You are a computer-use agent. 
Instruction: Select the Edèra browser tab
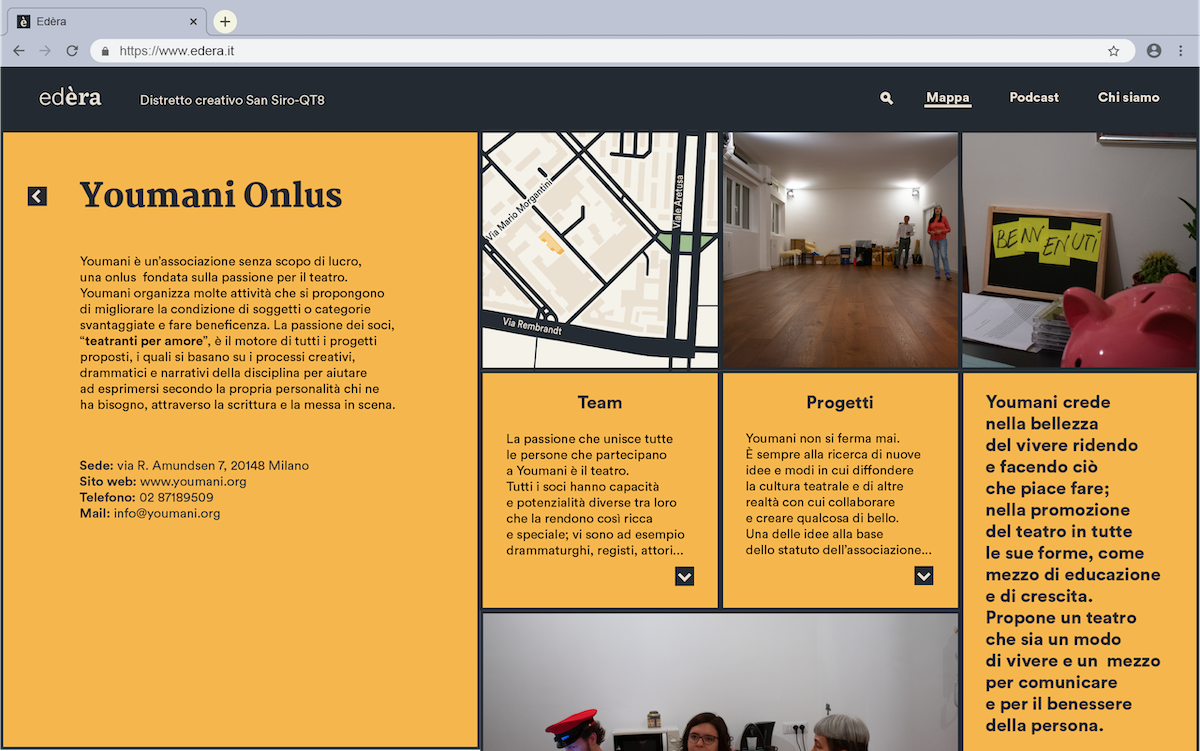pyautogui.click(x=107, y=21)
